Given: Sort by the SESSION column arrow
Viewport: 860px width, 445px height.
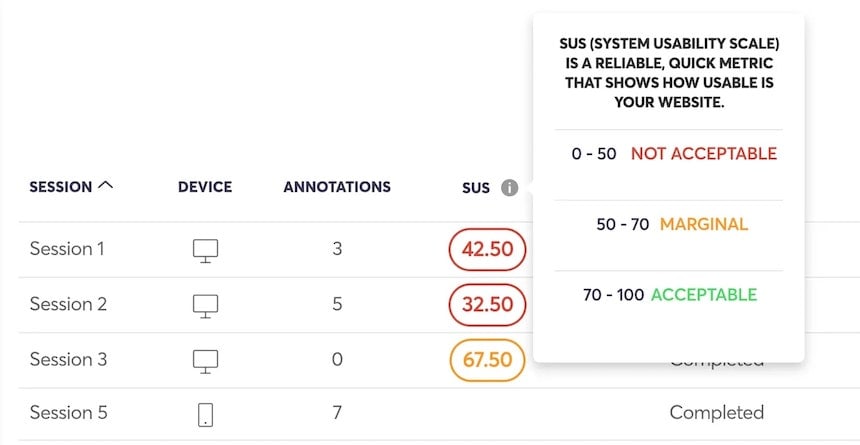Looking at the screenshot, I should pos(106,186).
